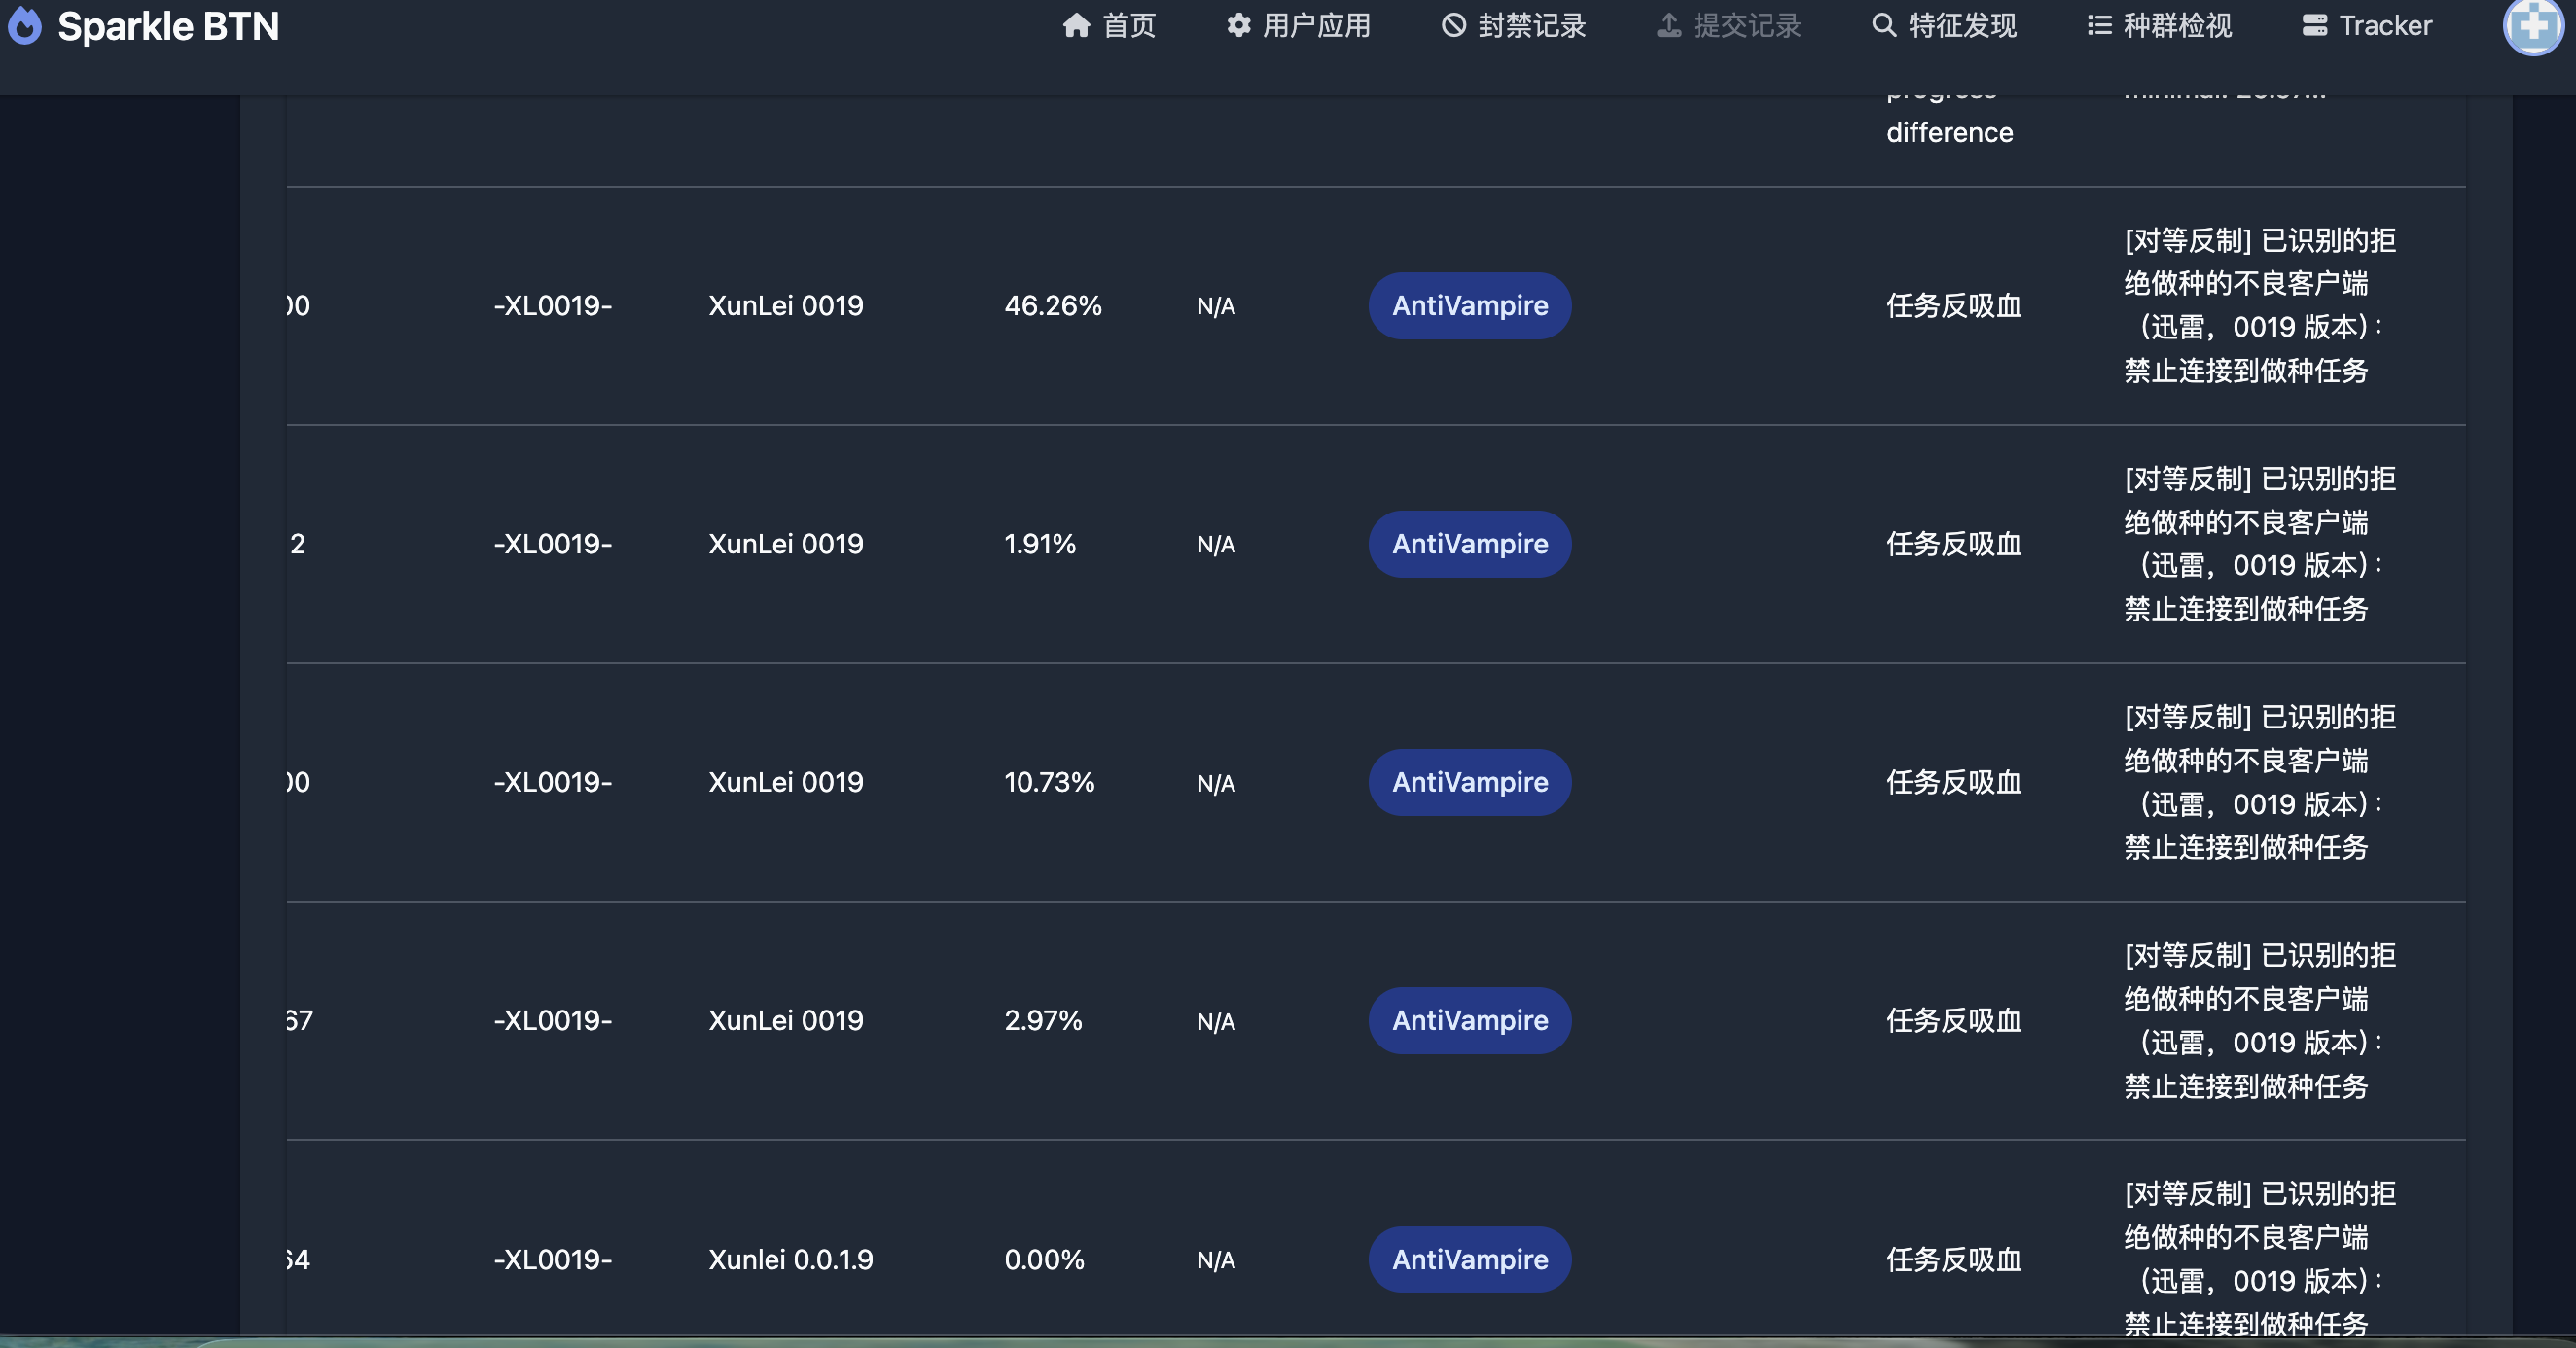
Task: Select the 1.91% progress value
Action: click(1040, 544)
